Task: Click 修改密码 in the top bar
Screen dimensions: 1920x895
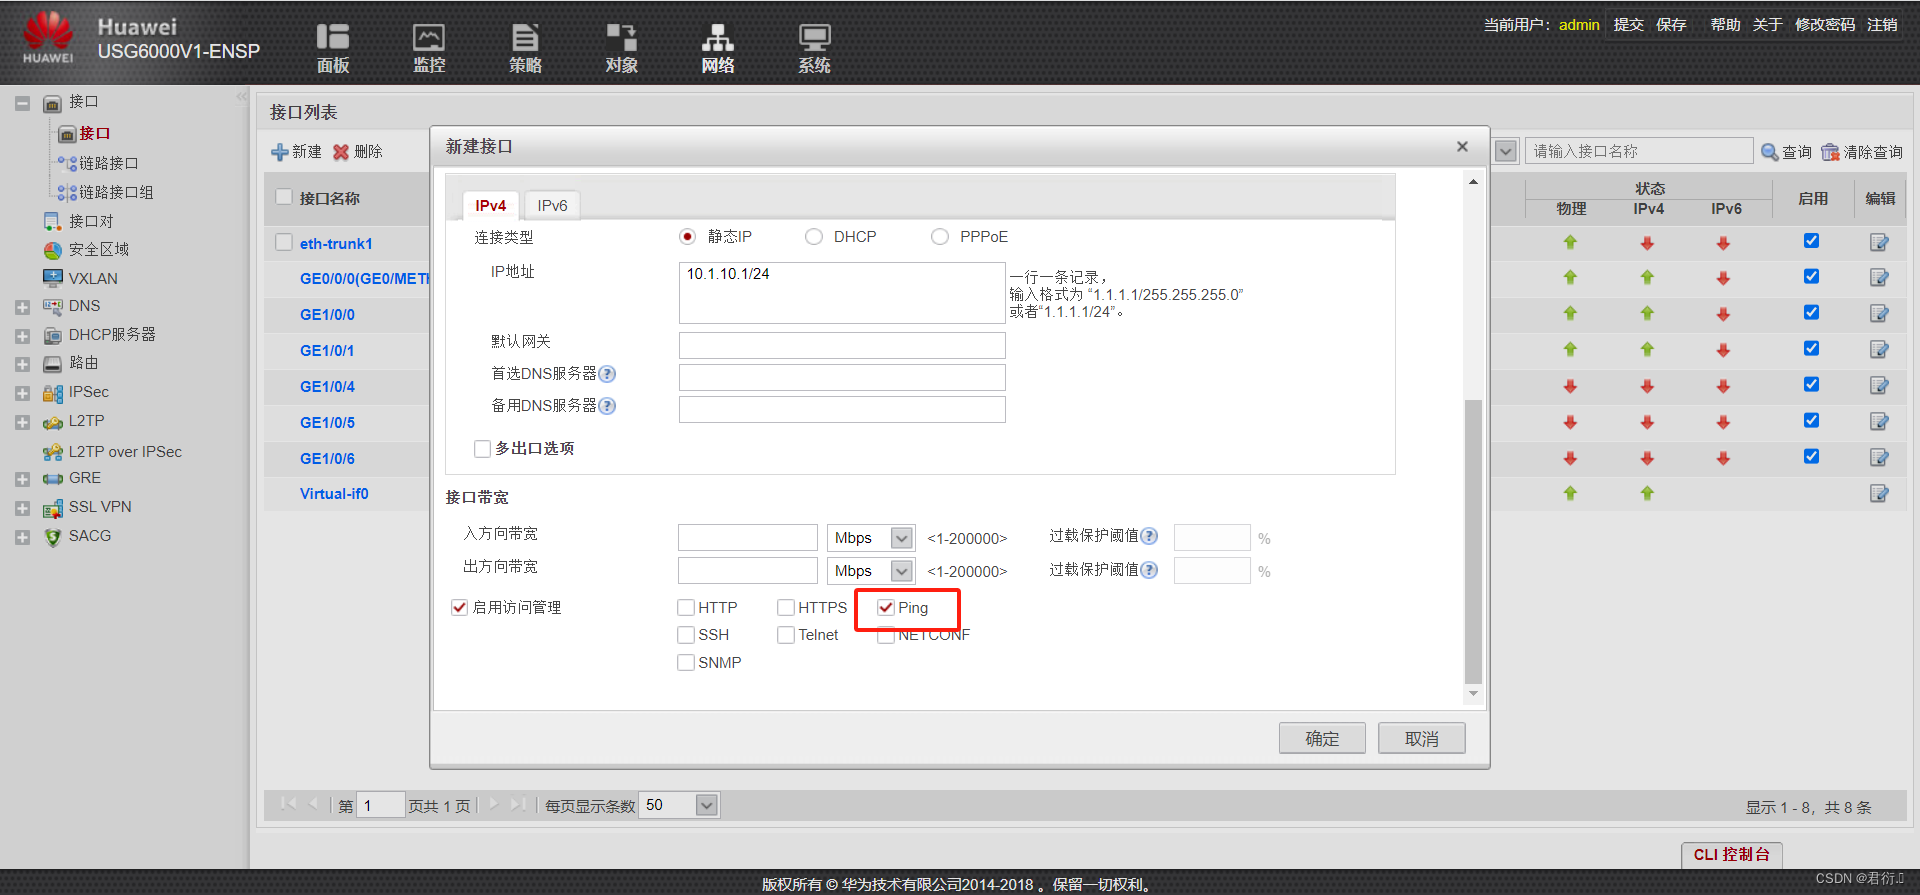Action: (1825, 25)
